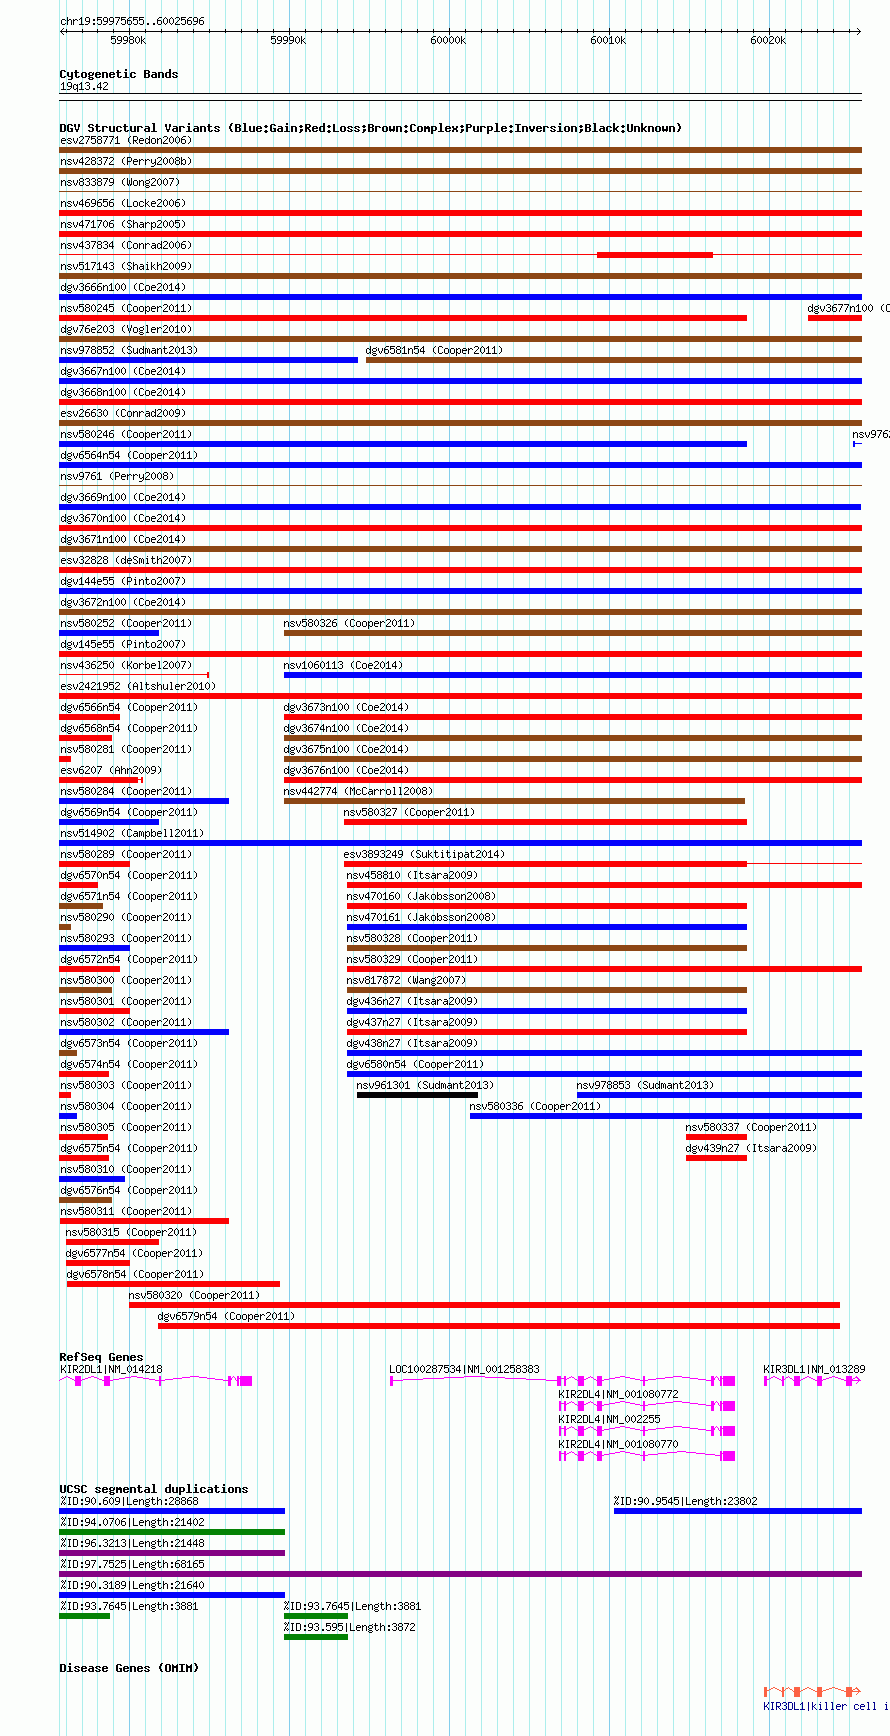Open variant nsv580336 (Cooper2011)
890x1736 pixels.
(x=666, y=1116)
